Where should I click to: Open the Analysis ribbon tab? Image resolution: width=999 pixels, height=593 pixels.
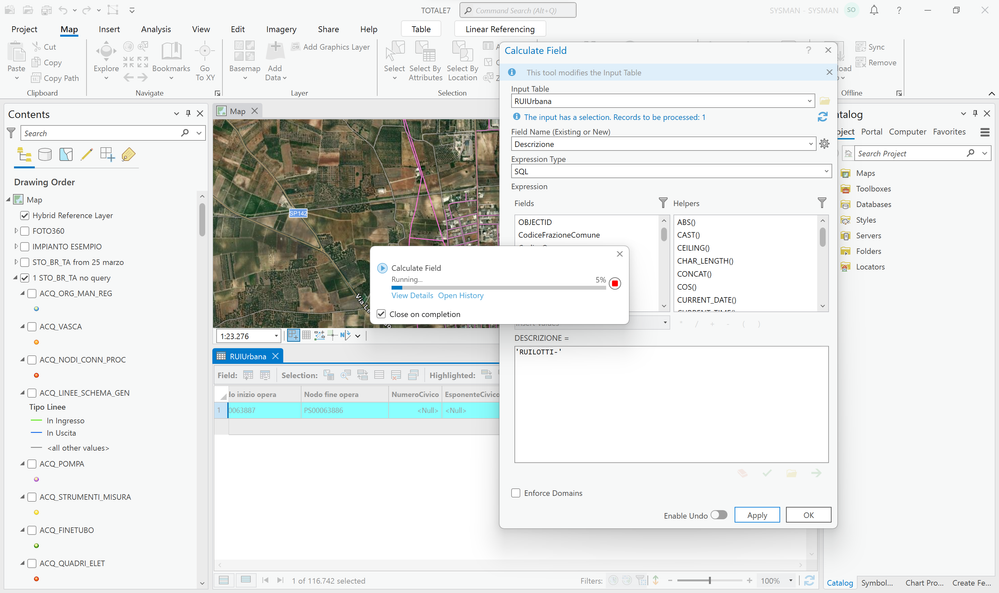click(156, 30)
